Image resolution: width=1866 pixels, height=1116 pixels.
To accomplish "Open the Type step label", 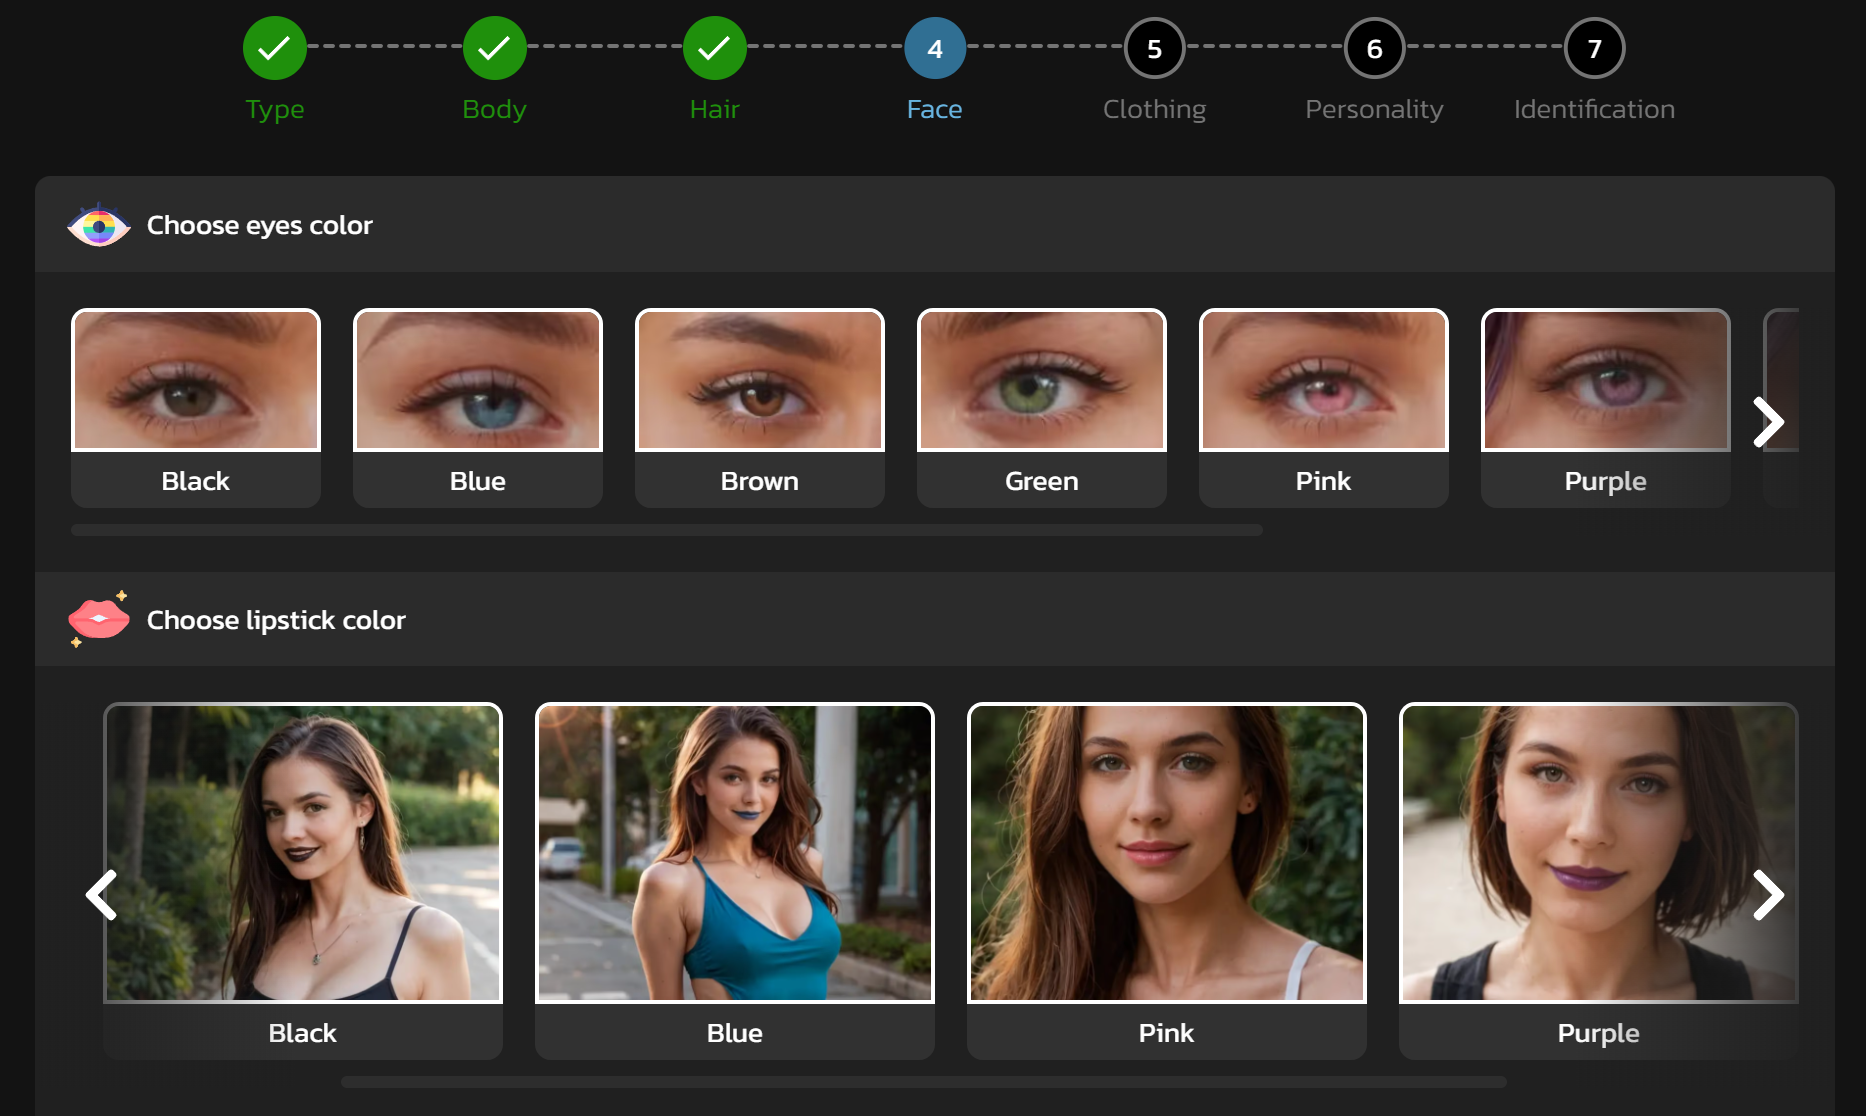I will pyautogui.click(x=275, y=109).
